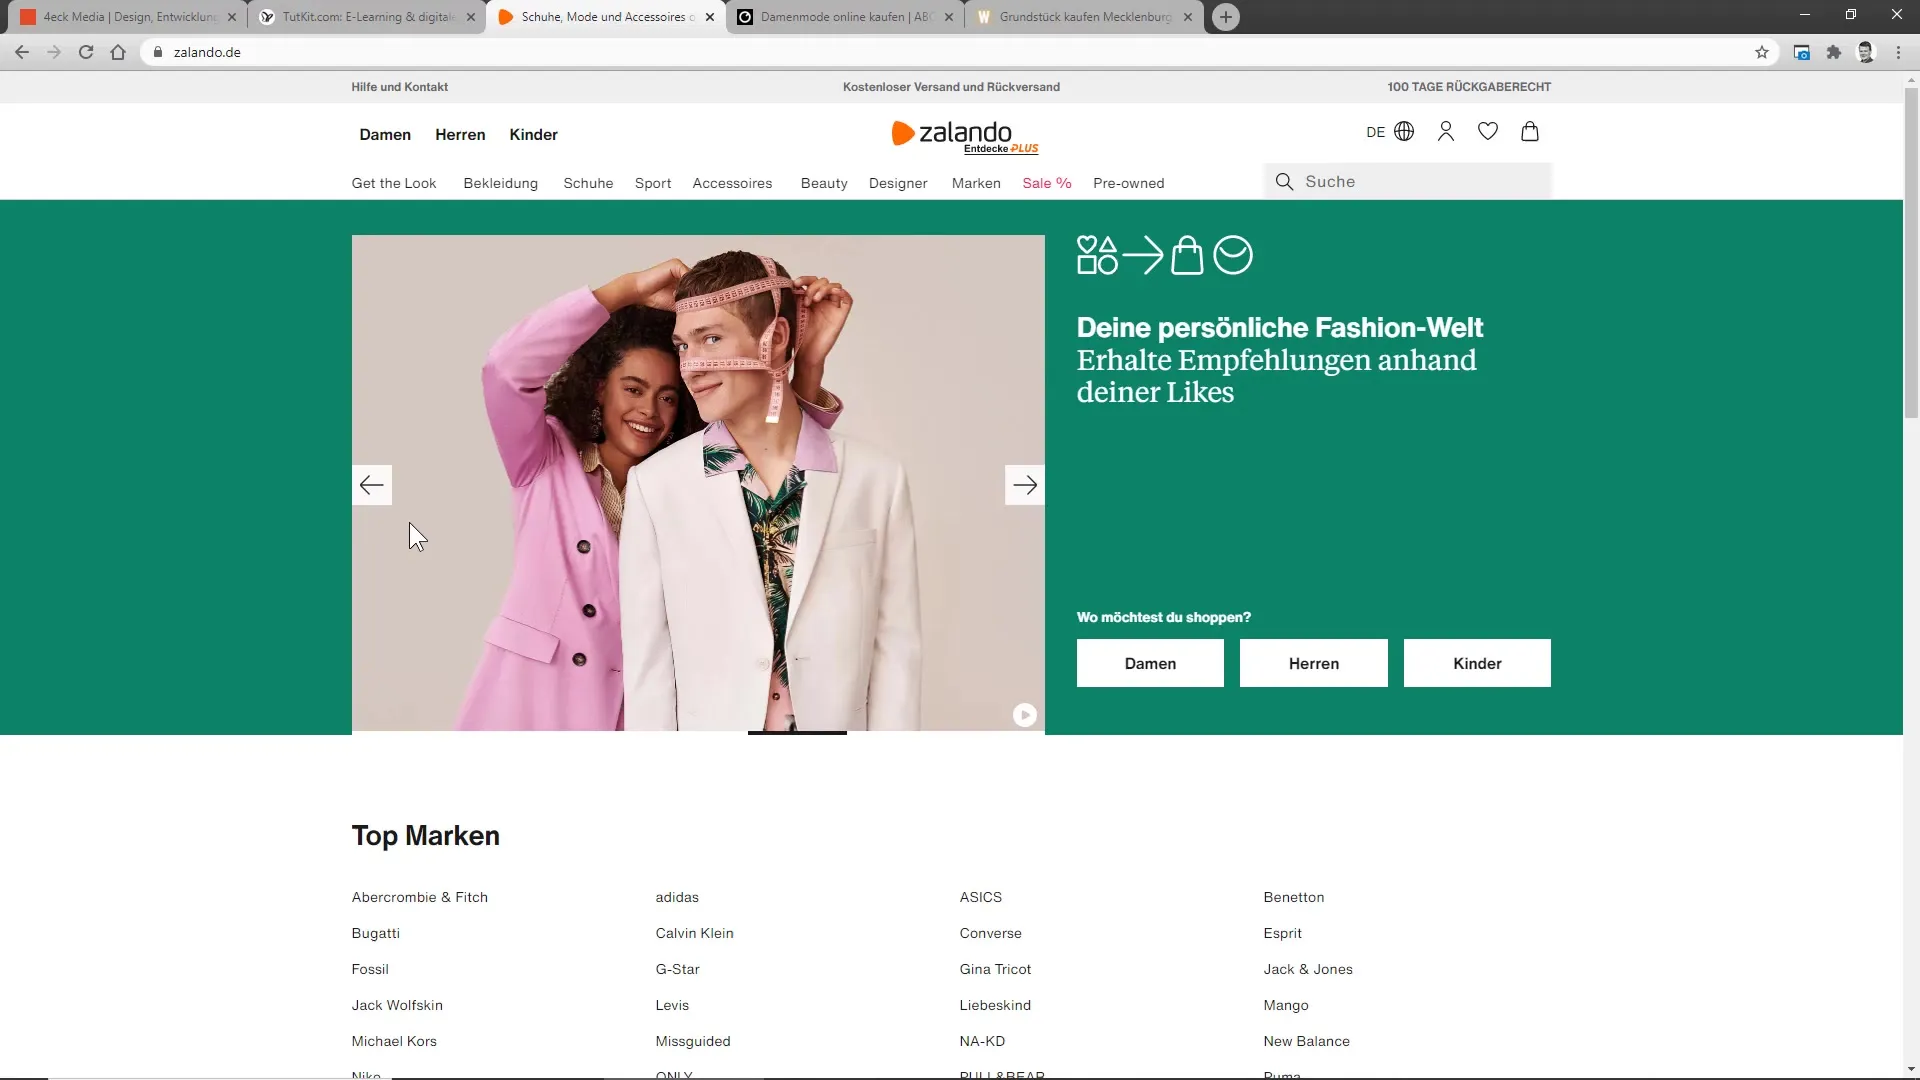Image resolution: width=1920 pixels, height=1080 pixels.
Task: Go to the browser home page icon
Action: pos(118,52)
